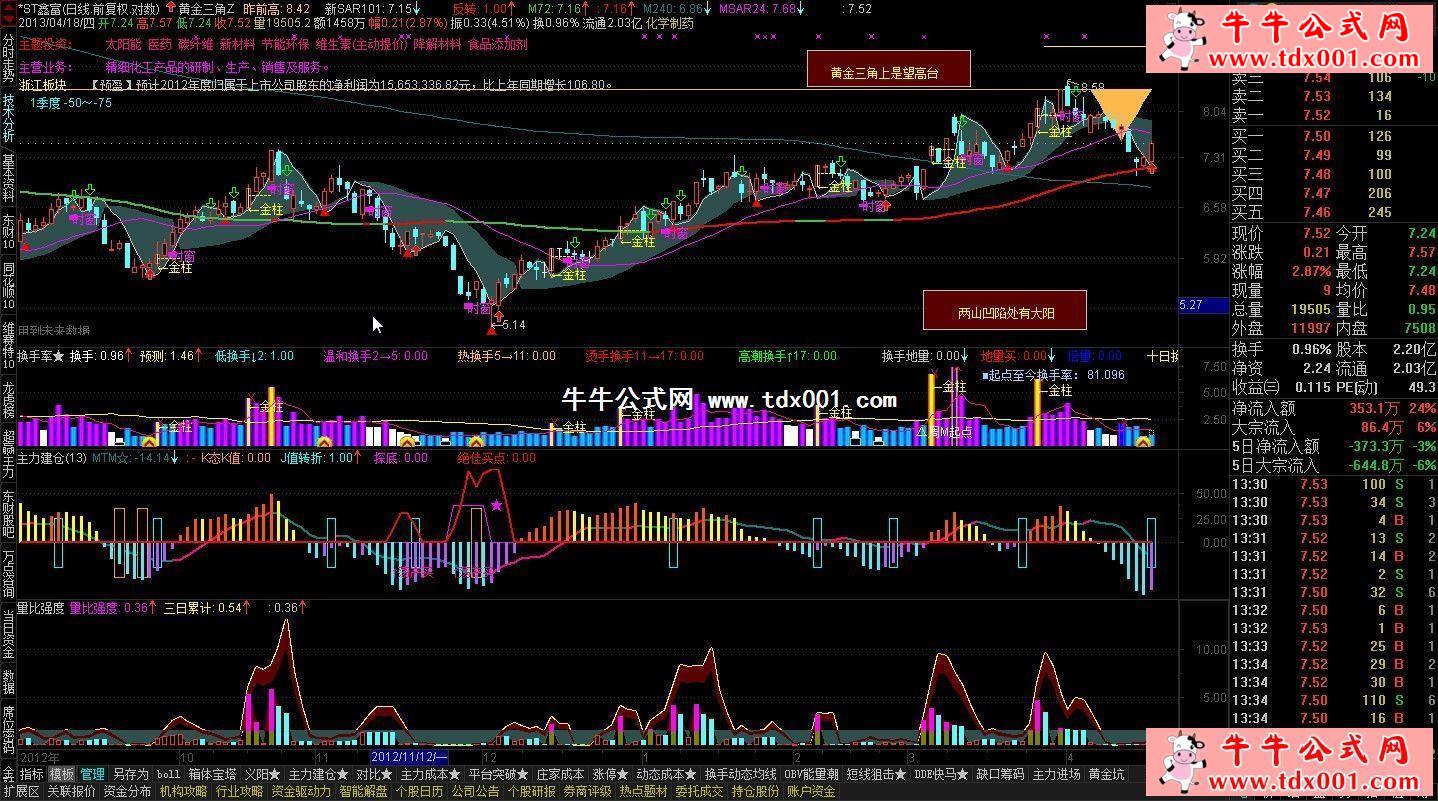1438x801 pixels.
Task: Click the up arrow icon at top-left corner
Action: point(8,8)
